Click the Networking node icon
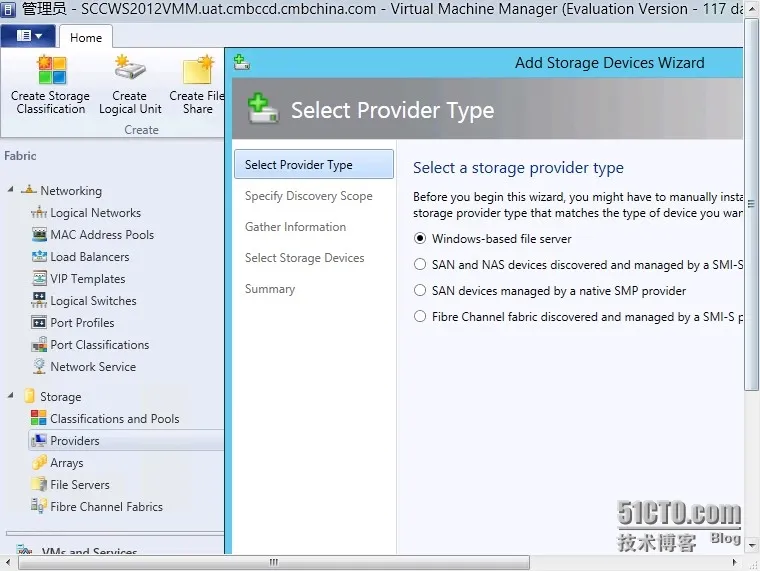Image resolution: width=760 pixels, height=571 pixels. coord(29,190)
